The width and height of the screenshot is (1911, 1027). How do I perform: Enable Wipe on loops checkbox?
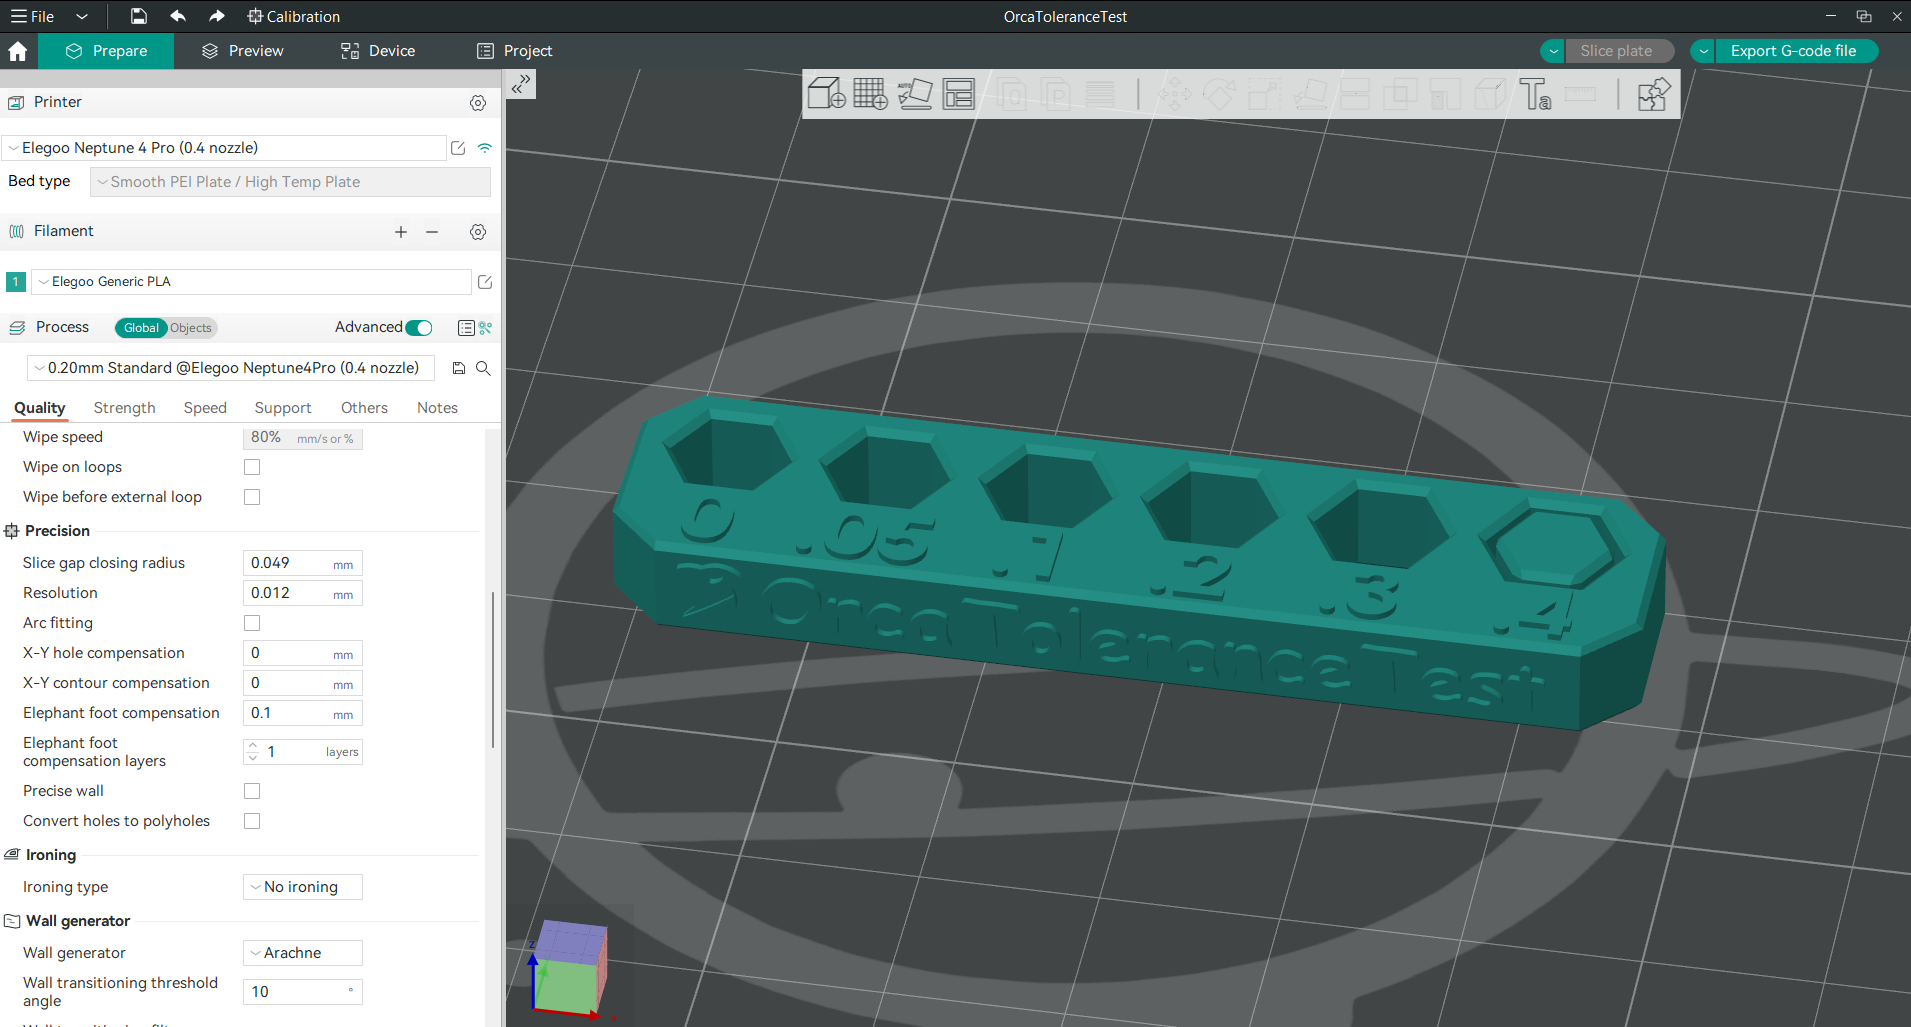(252, 467)
